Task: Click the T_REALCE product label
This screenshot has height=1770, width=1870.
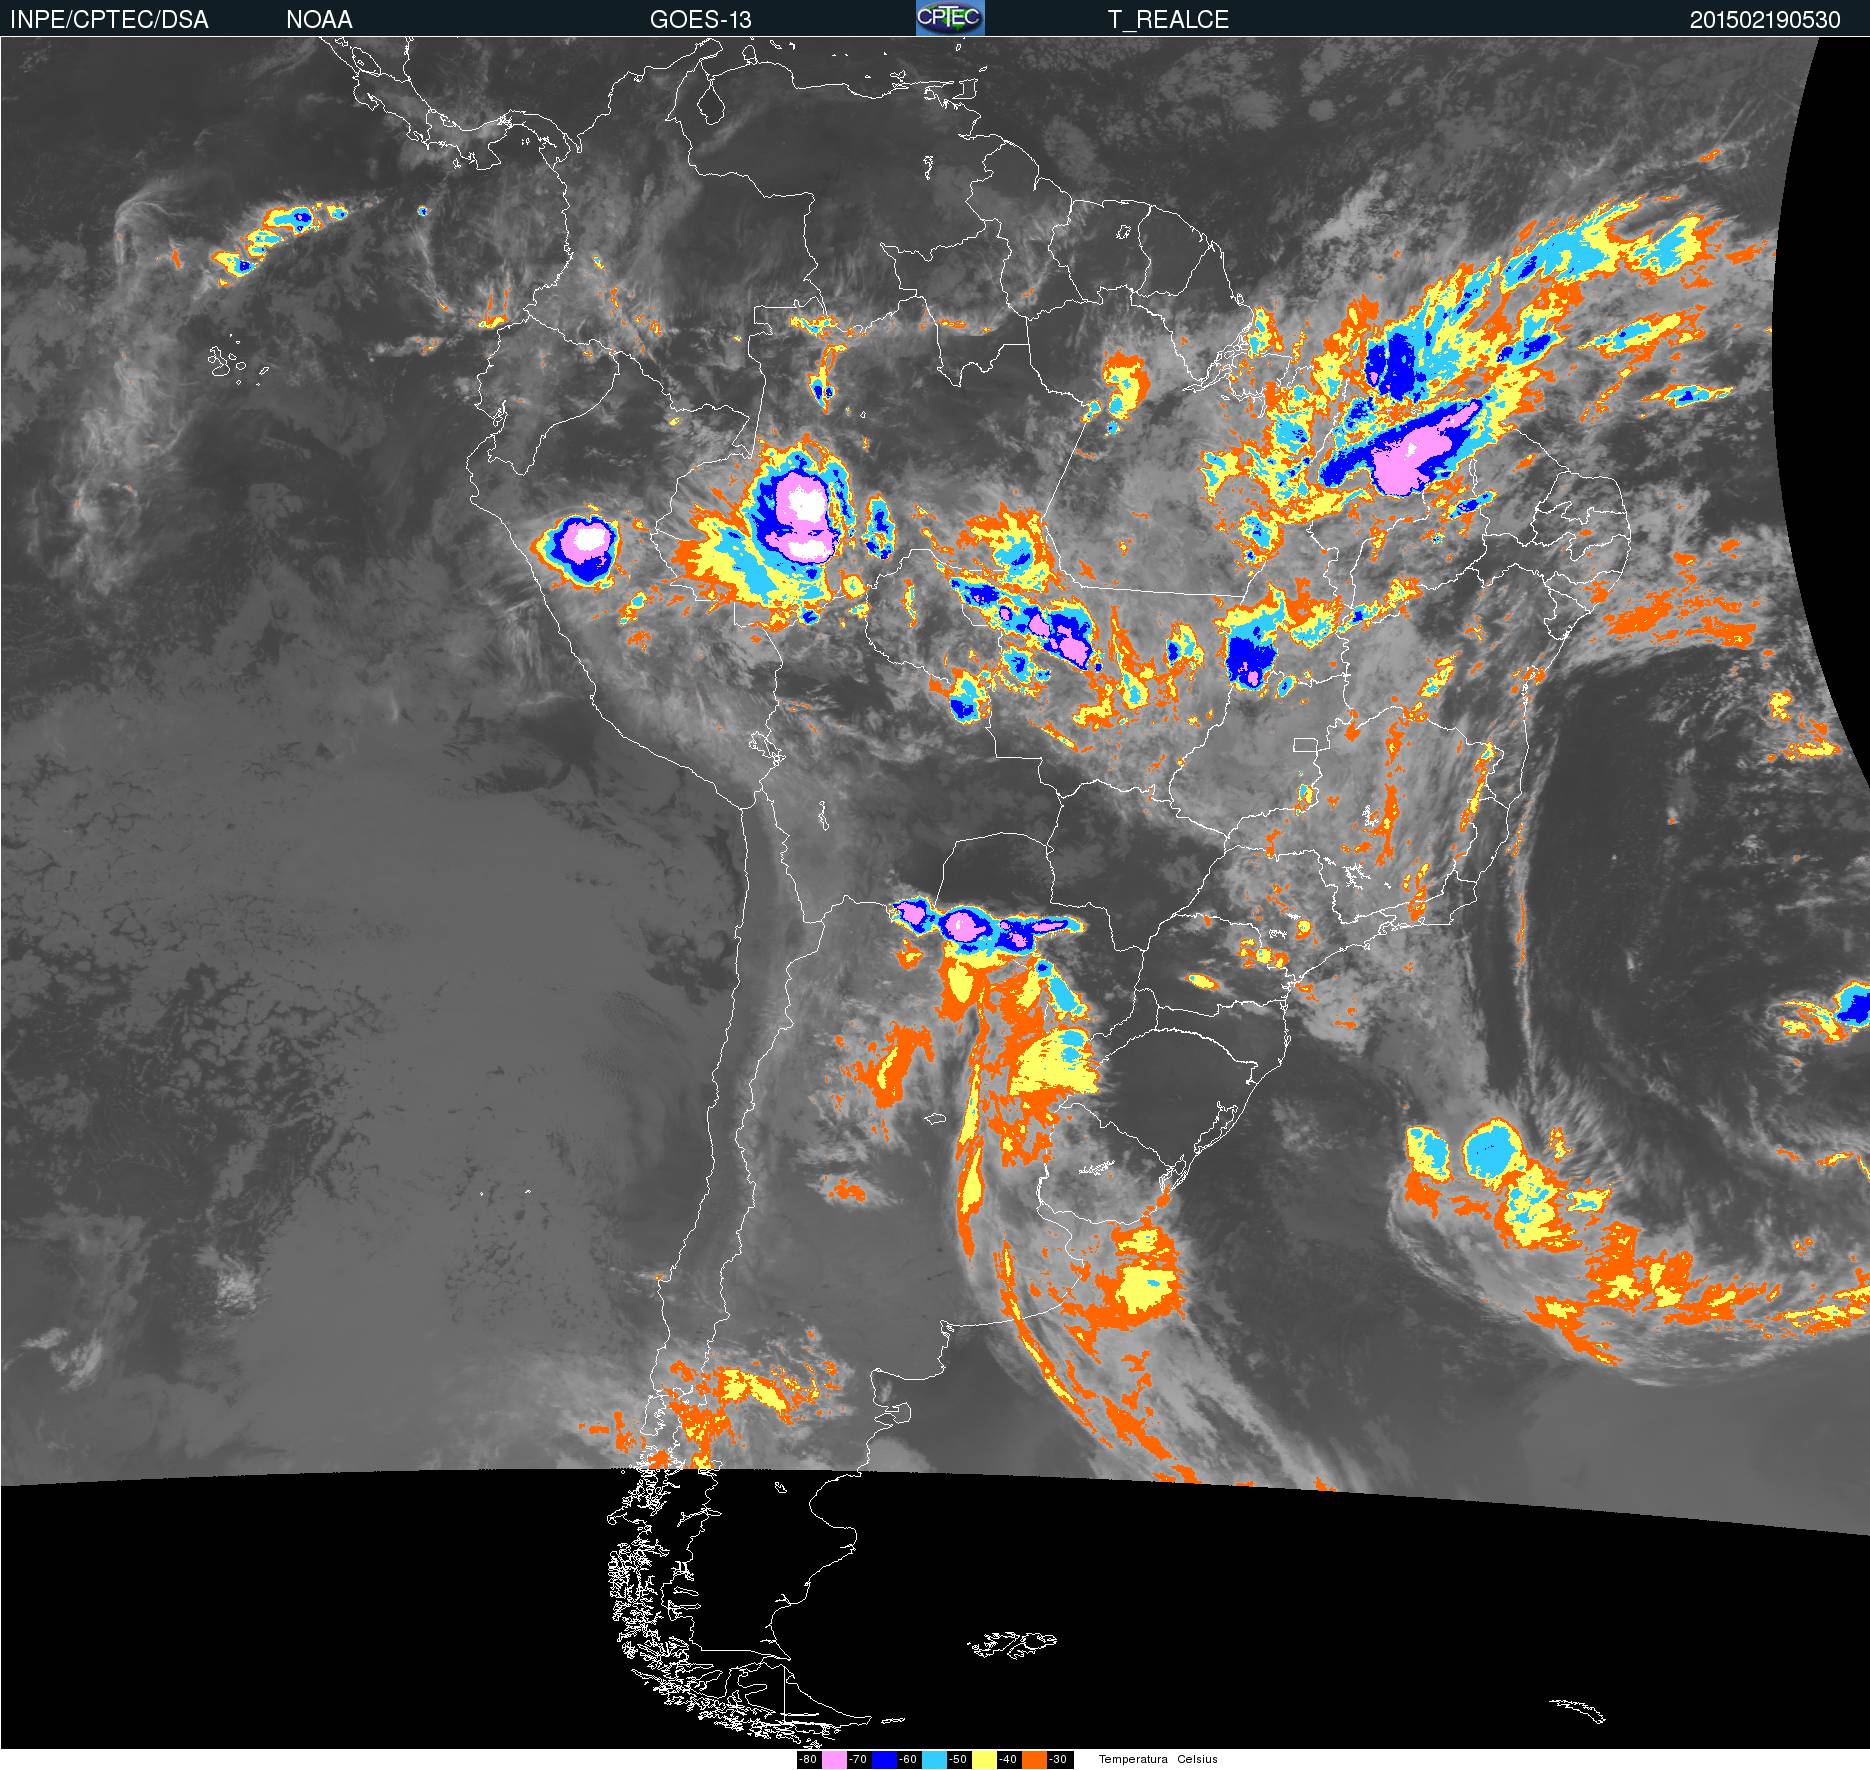Action: point(1168,20)
